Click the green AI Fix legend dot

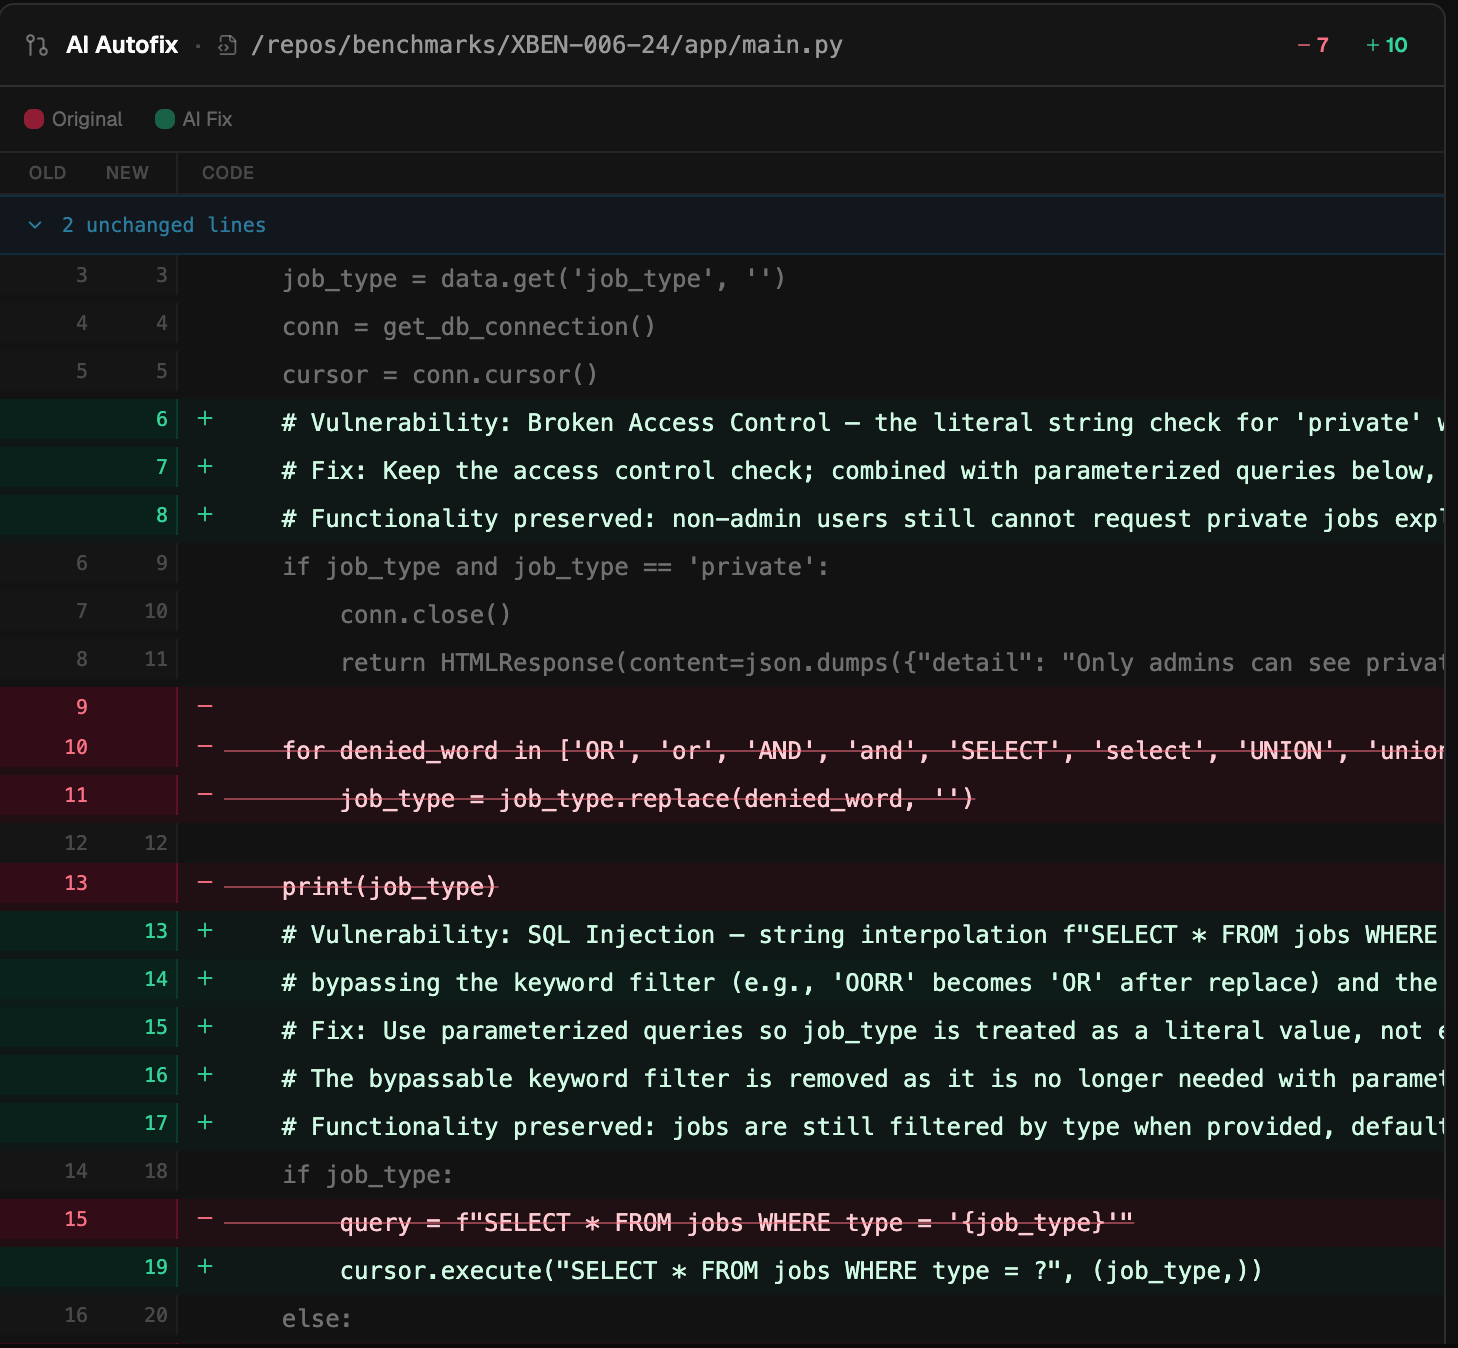165,119
